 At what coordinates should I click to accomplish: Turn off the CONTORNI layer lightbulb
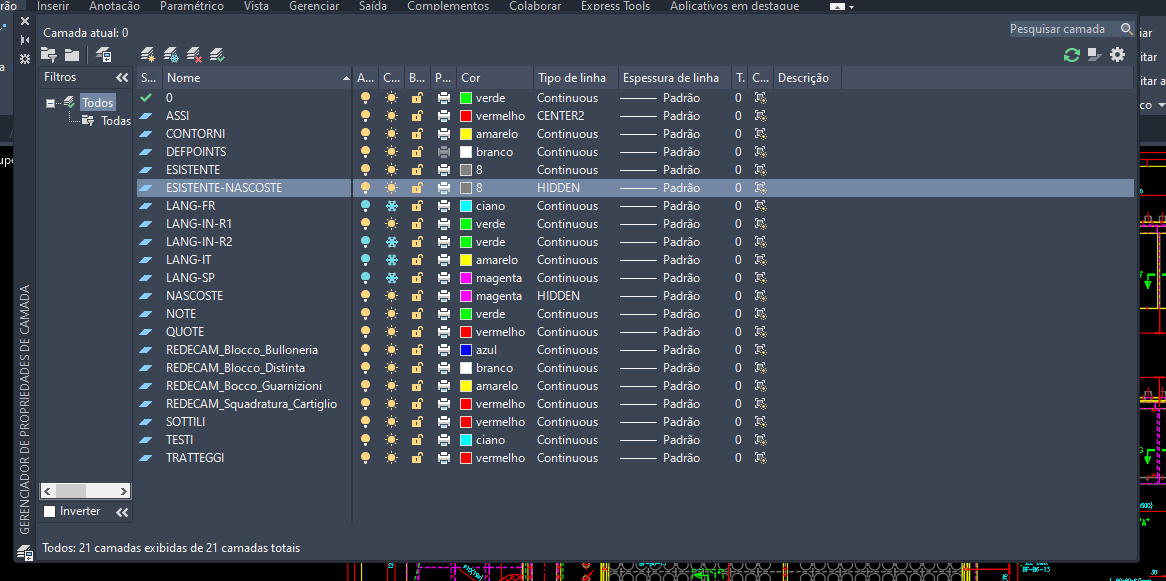(x=366, y=134)
